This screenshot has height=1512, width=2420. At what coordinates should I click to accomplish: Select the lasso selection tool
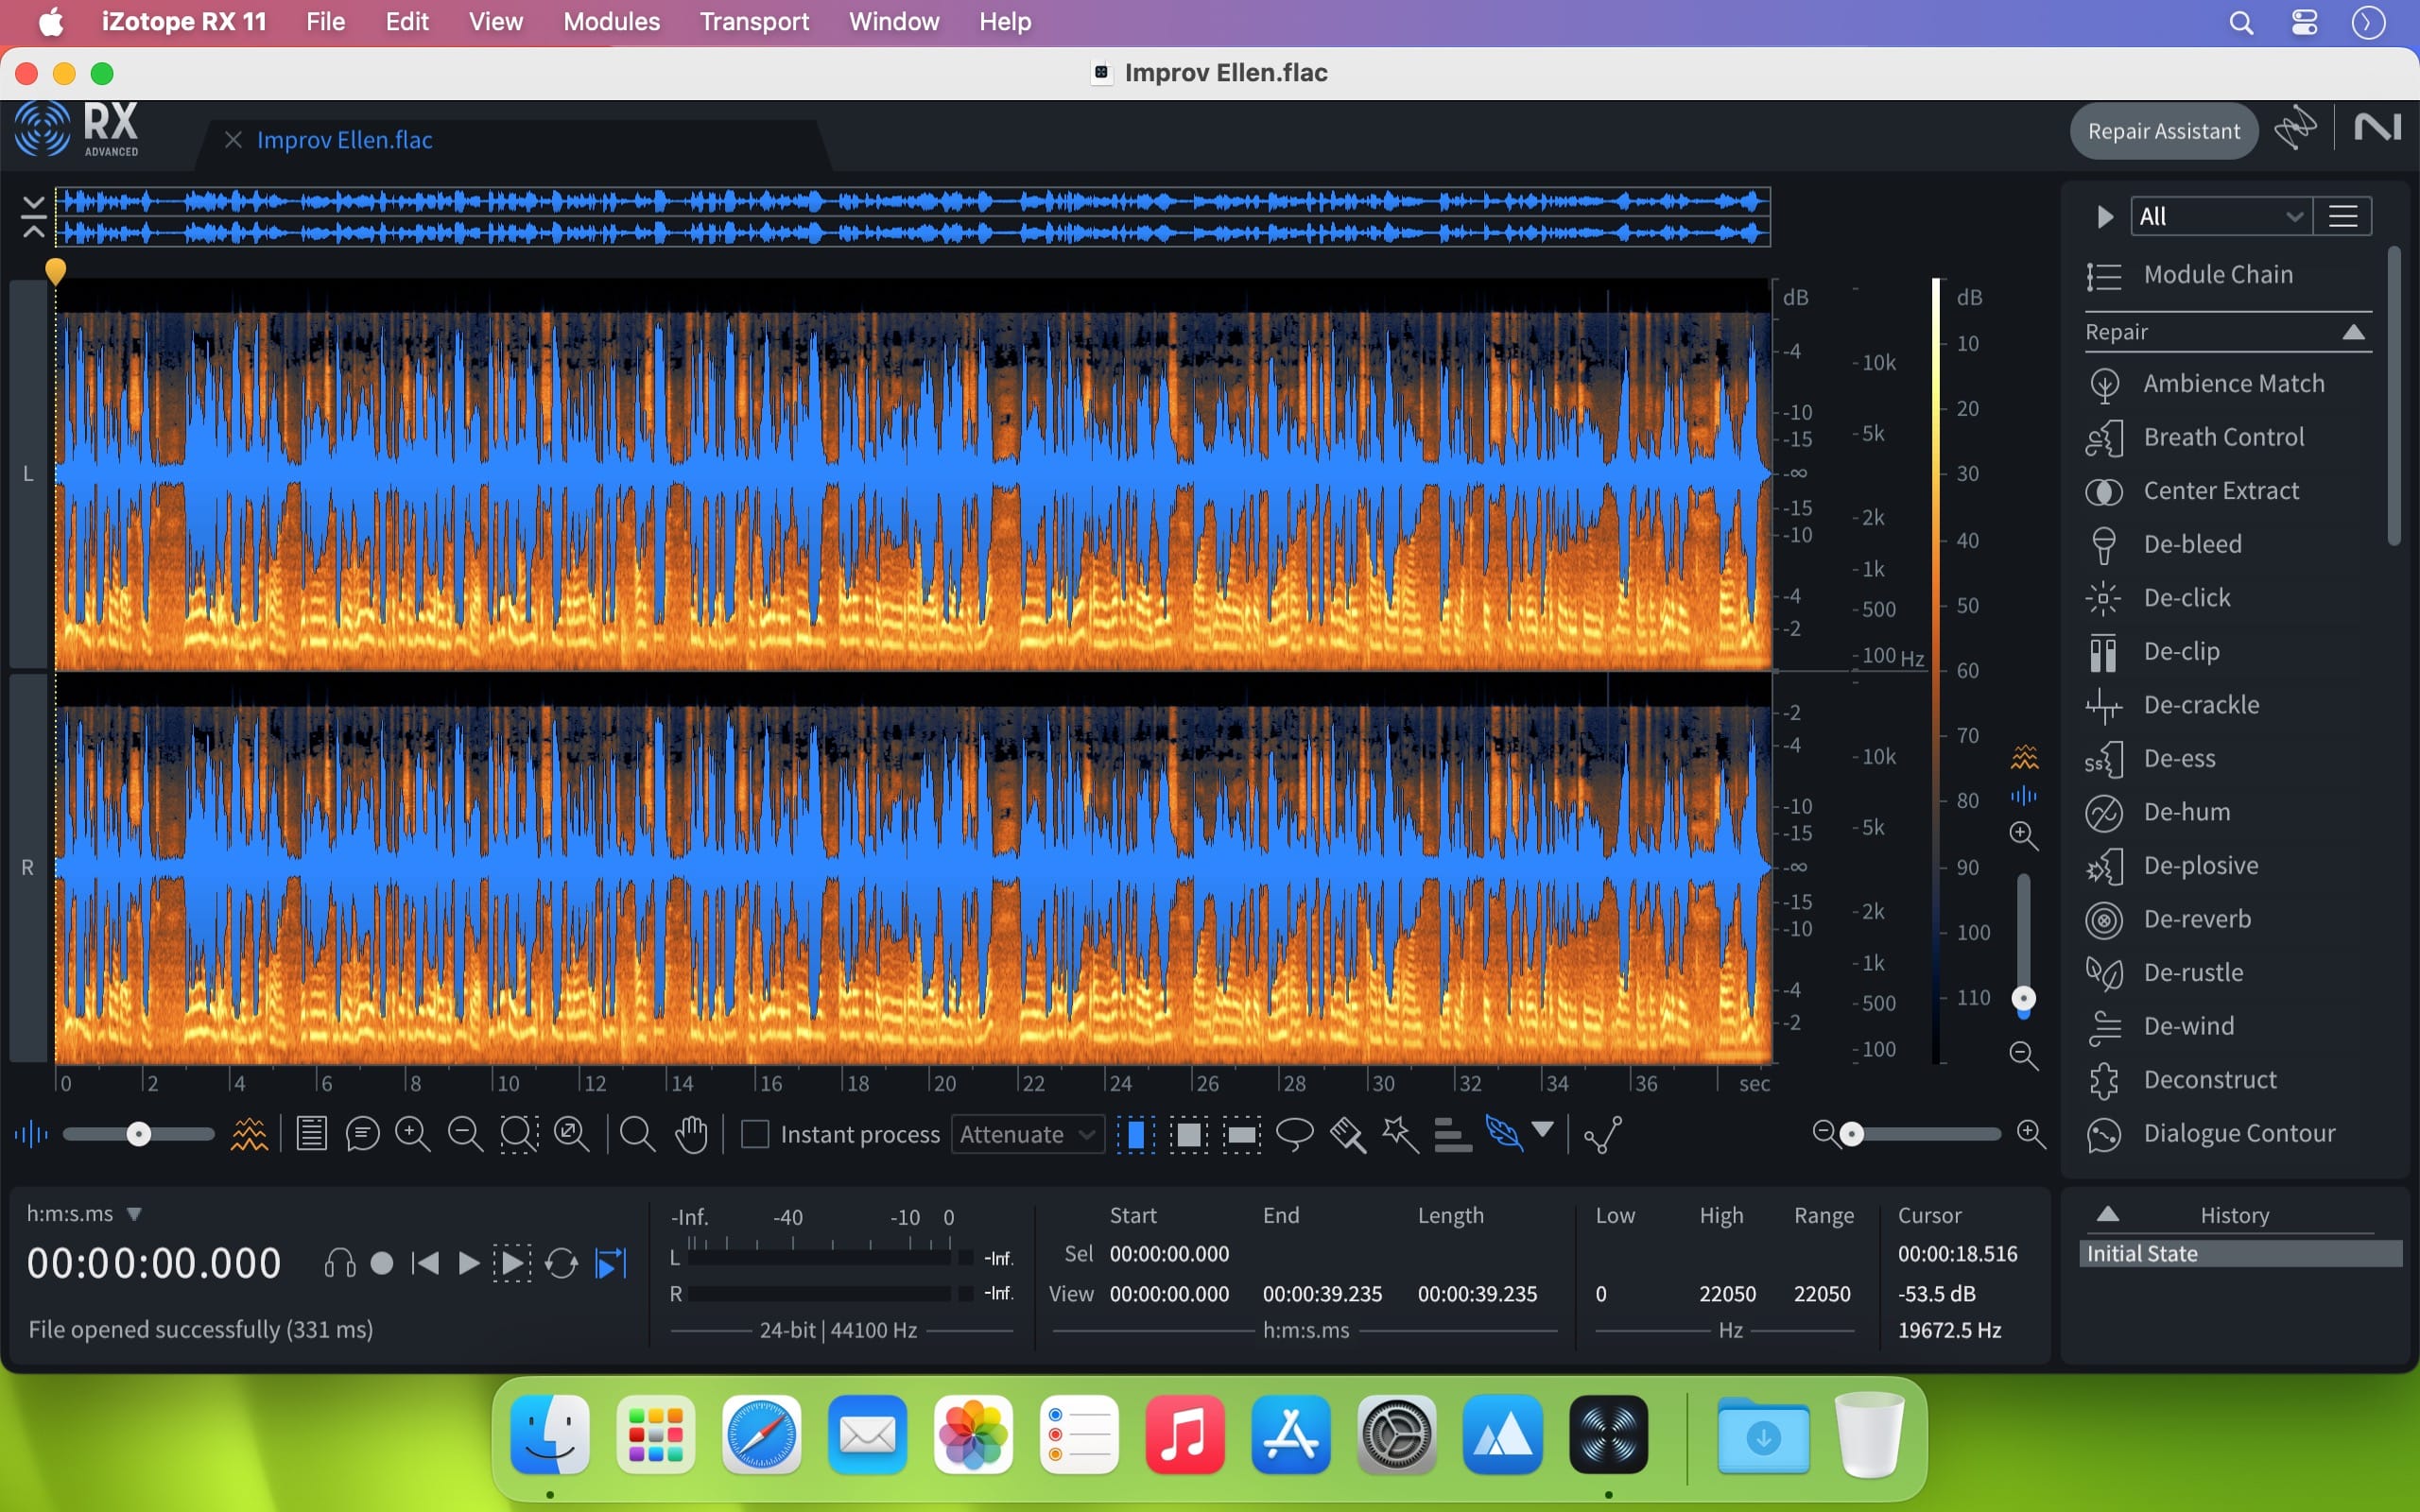(1295, 1134)
